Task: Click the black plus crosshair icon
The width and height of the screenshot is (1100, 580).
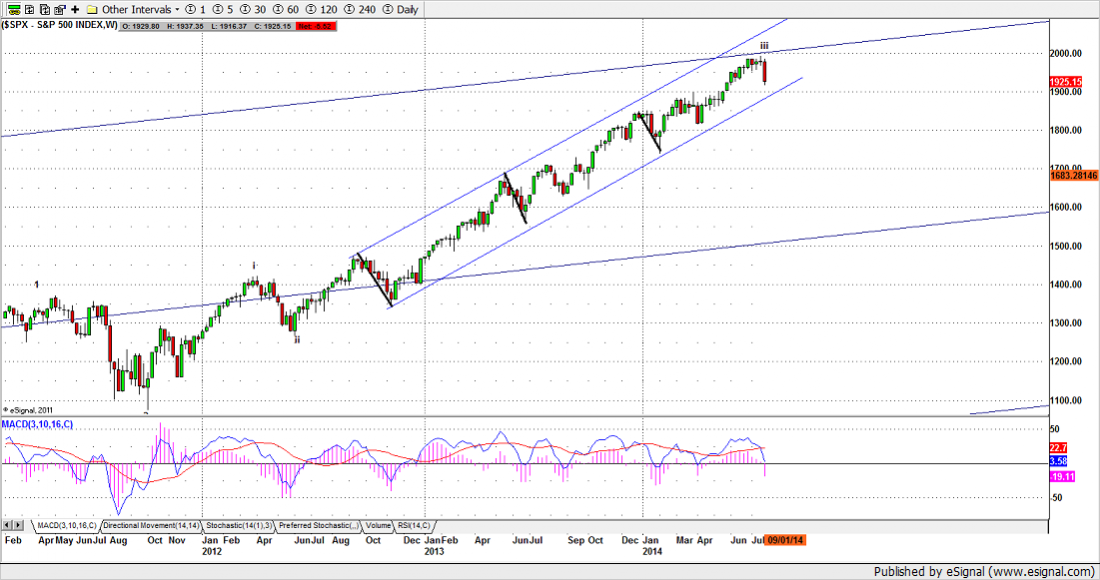Action: pyautogui.click(x=74, y=8)
